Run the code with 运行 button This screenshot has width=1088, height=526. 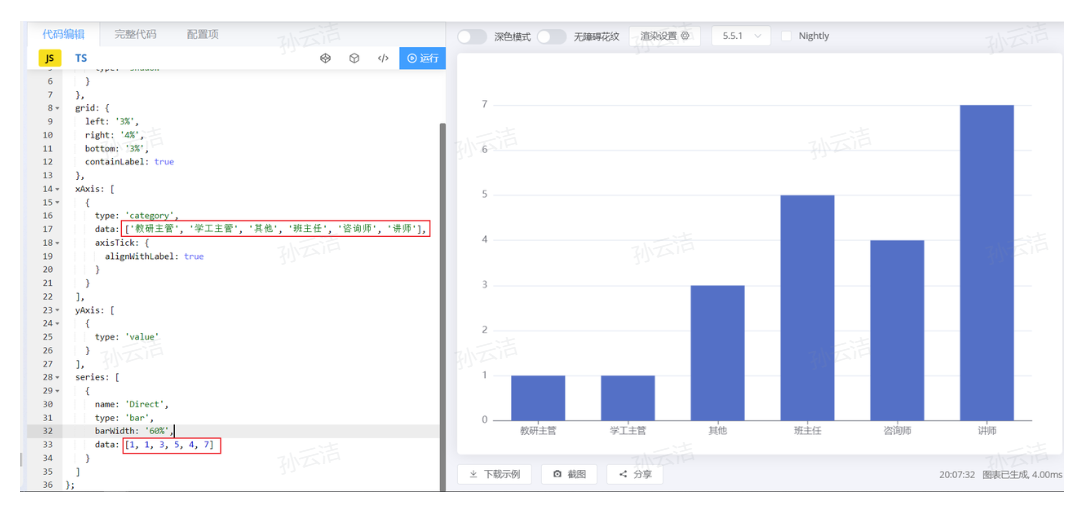(423, 58)
